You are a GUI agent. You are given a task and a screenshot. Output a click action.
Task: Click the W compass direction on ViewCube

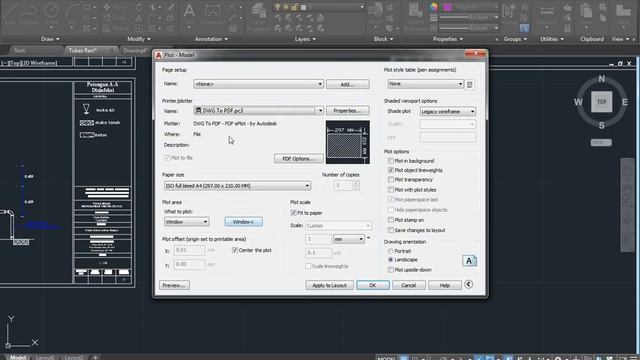coord(578,102)
